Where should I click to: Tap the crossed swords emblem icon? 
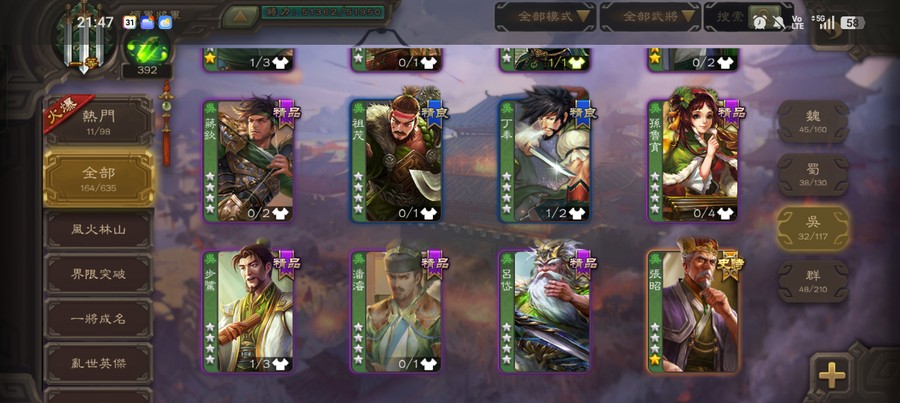point(84,36)
